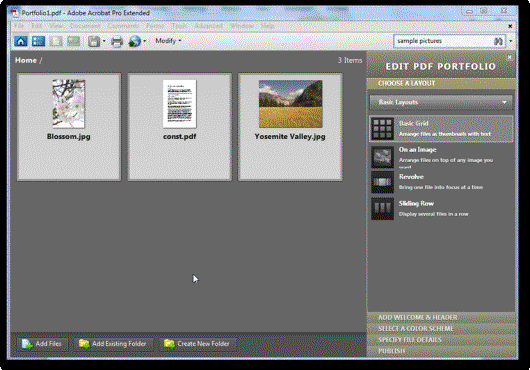Screen dimensions: 530x370
Task: Choose the Basic Grid layout icon
Action: [383, 129]
